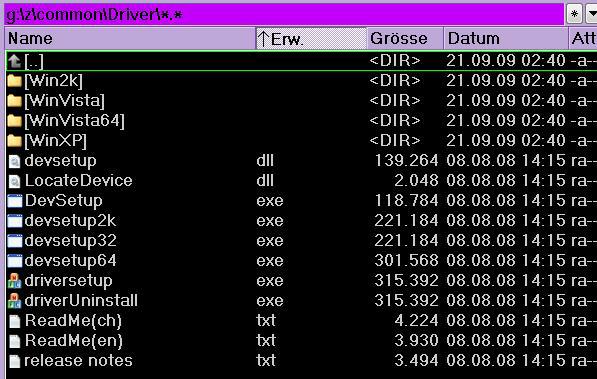Click the ReadMe(ch) text file icon

click(x=14, y=321)
